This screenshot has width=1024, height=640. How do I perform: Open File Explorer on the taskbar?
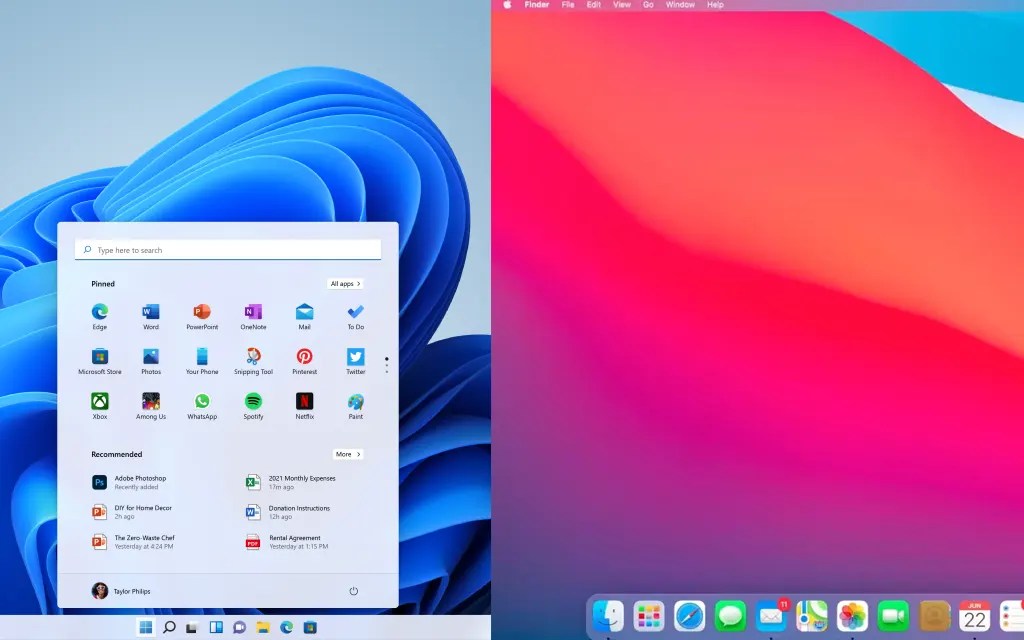(x=263, y=628)
